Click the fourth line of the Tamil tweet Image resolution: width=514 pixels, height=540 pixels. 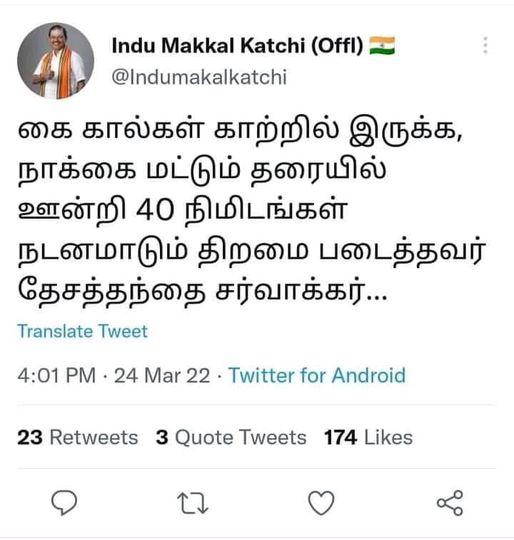point(252,251)
